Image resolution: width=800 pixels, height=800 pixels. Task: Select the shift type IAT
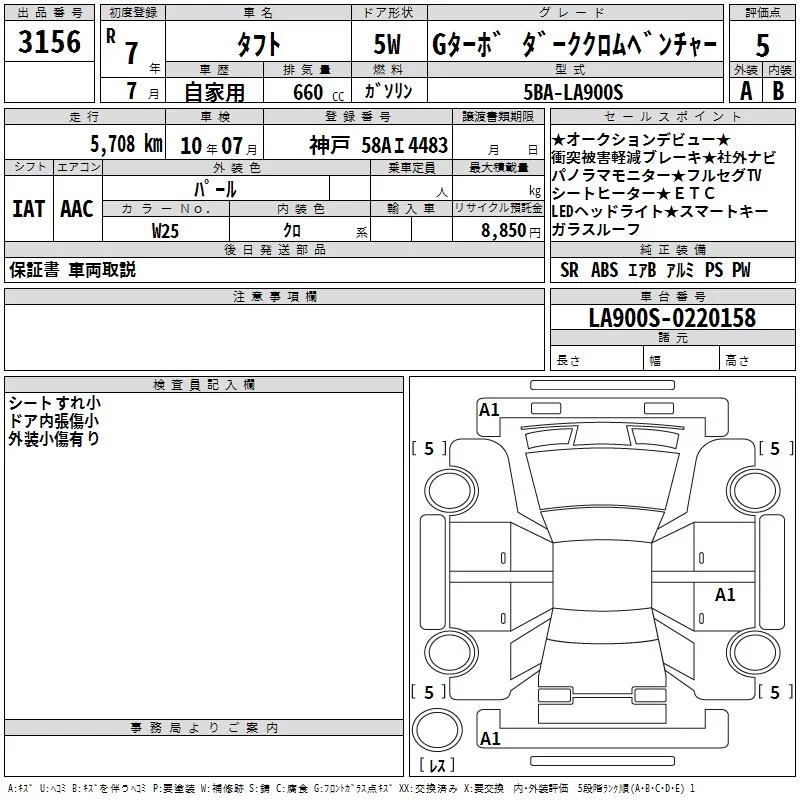point(29,209)
